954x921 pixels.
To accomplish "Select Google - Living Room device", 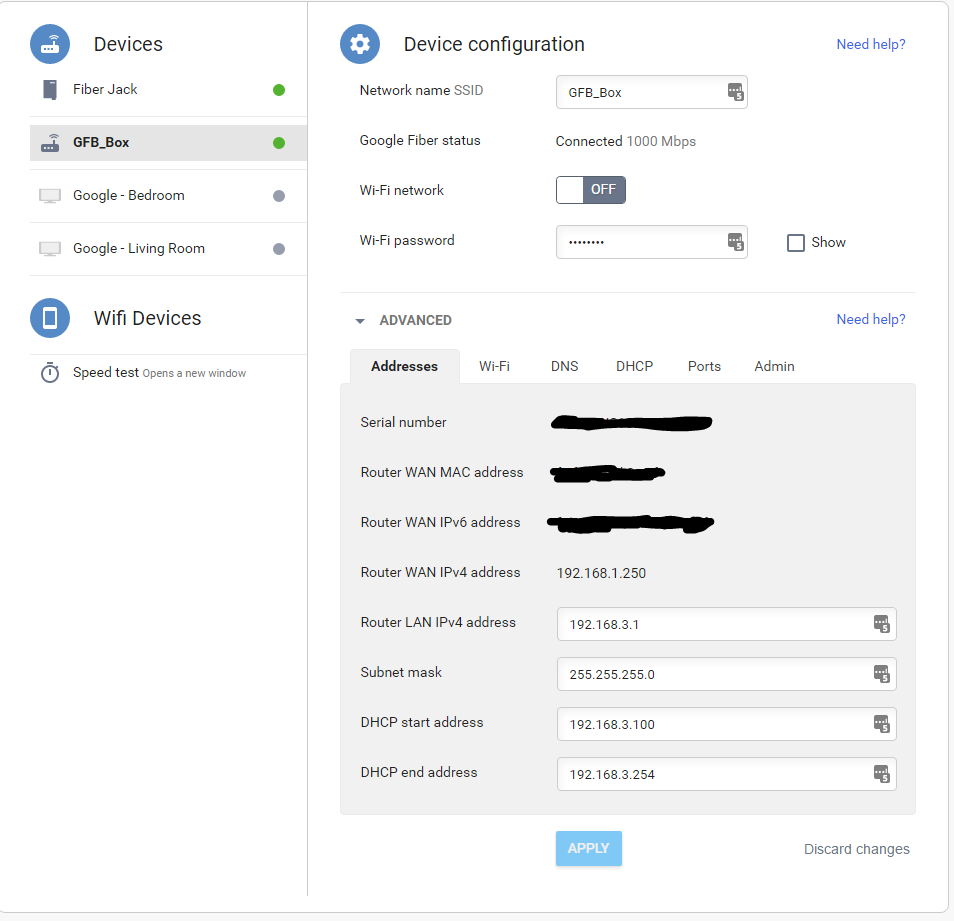I will click(x=138, y=249).
